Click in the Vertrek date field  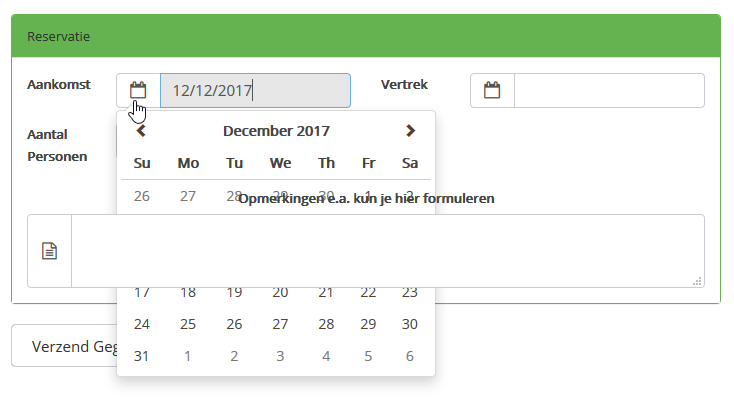609,90
